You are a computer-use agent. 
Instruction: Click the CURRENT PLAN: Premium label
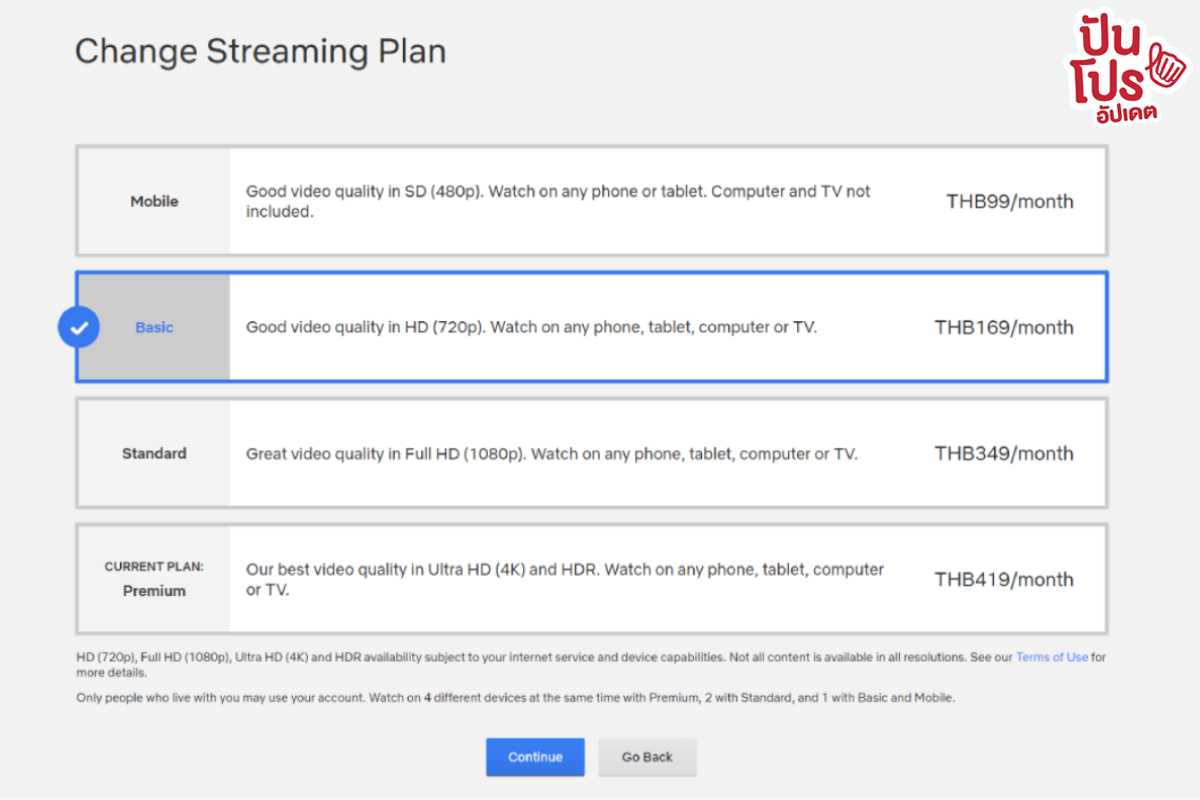pyautogui.click(x=152, y=578)
